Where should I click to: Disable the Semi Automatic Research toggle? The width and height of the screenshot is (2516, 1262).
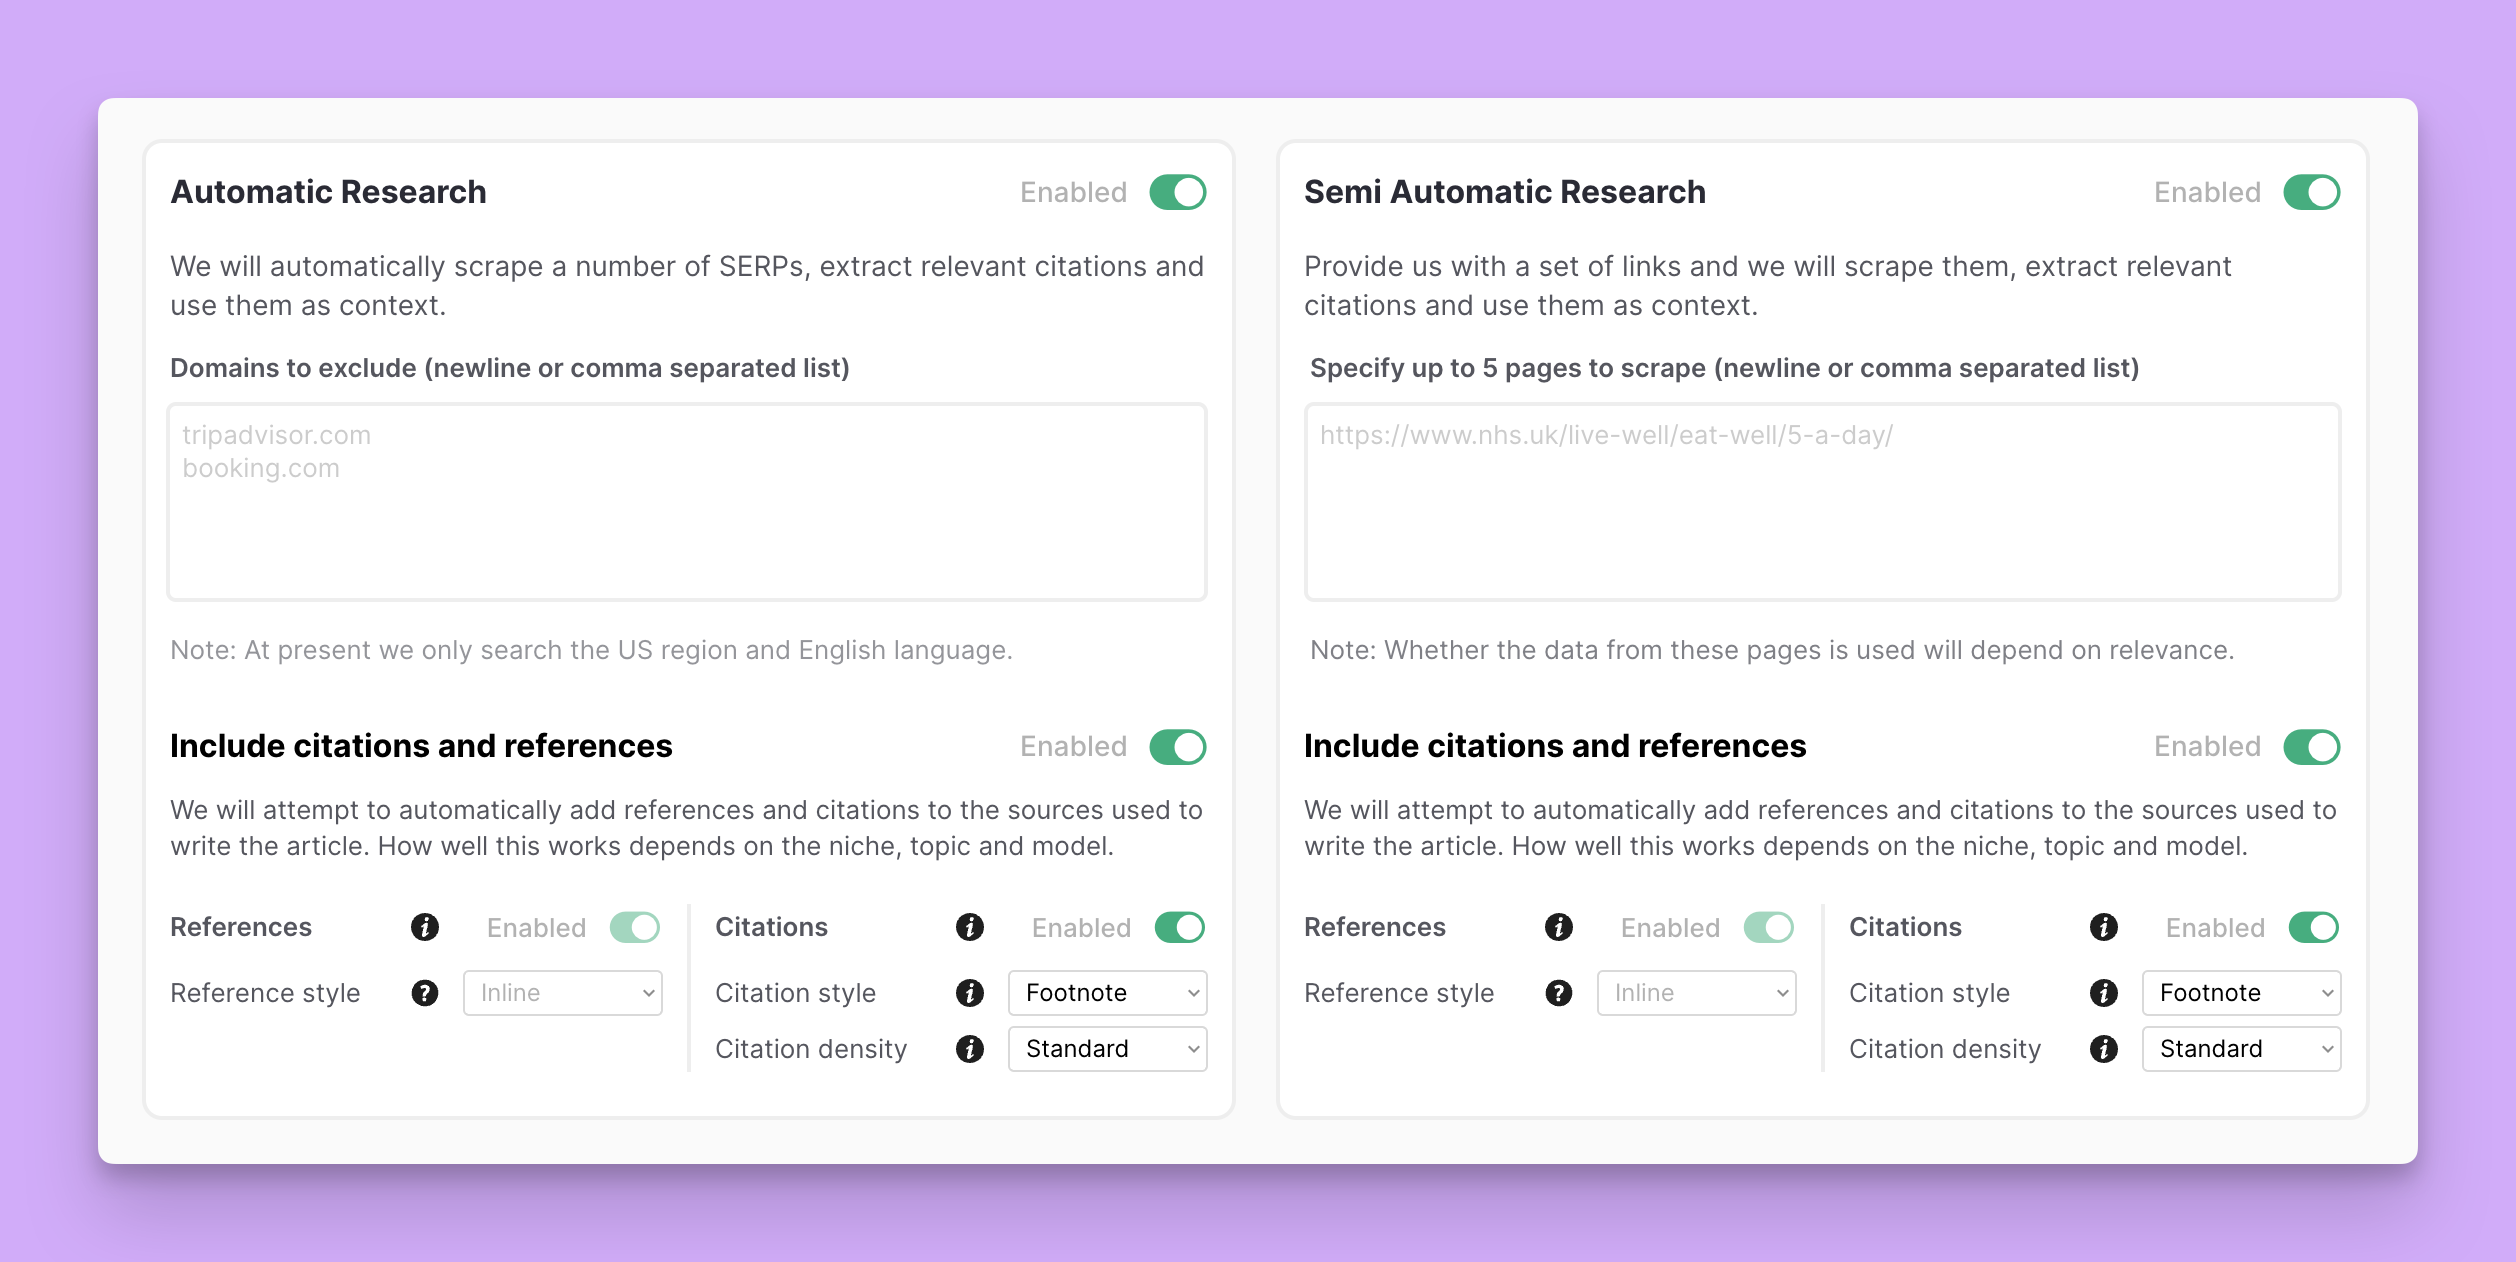[x=2311, y=192]
